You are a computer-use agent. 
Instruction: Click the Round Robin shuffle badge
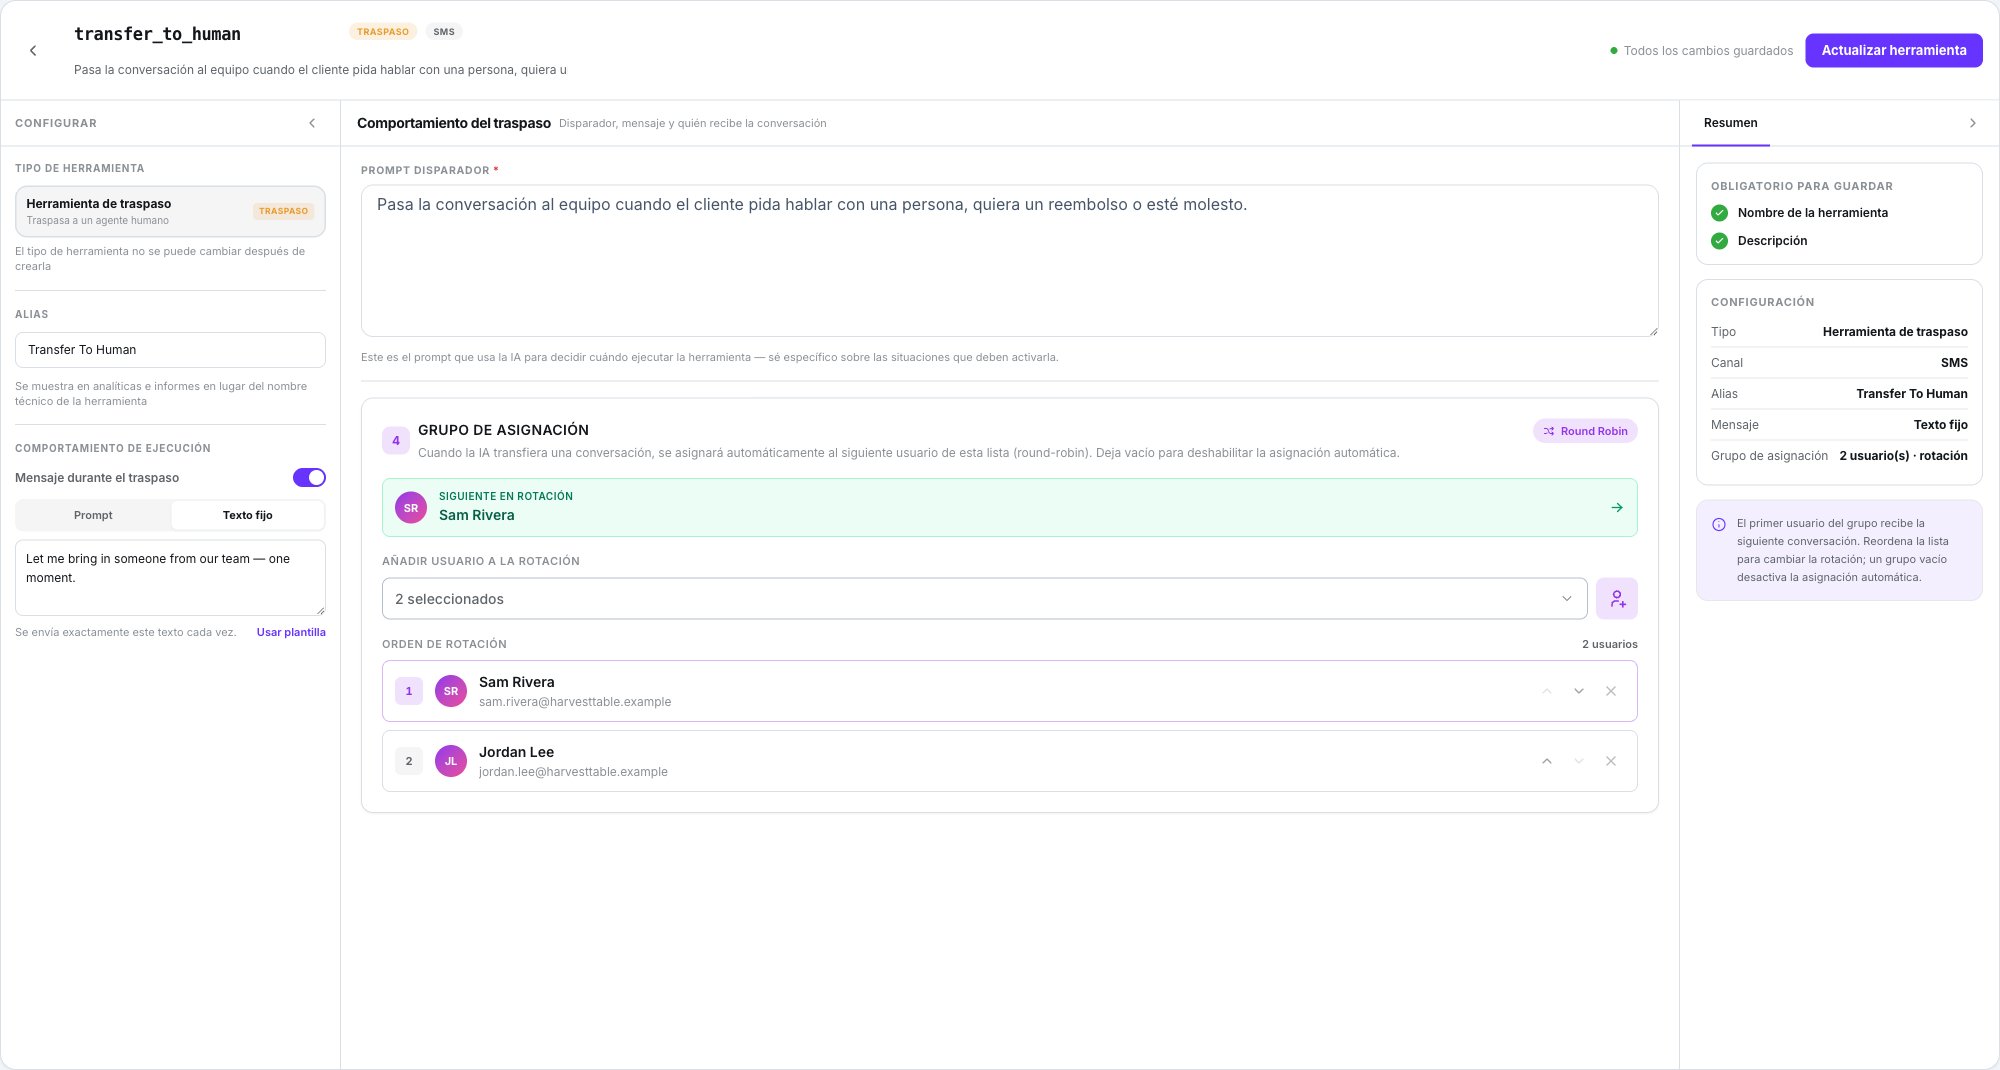click(1585, 431)
